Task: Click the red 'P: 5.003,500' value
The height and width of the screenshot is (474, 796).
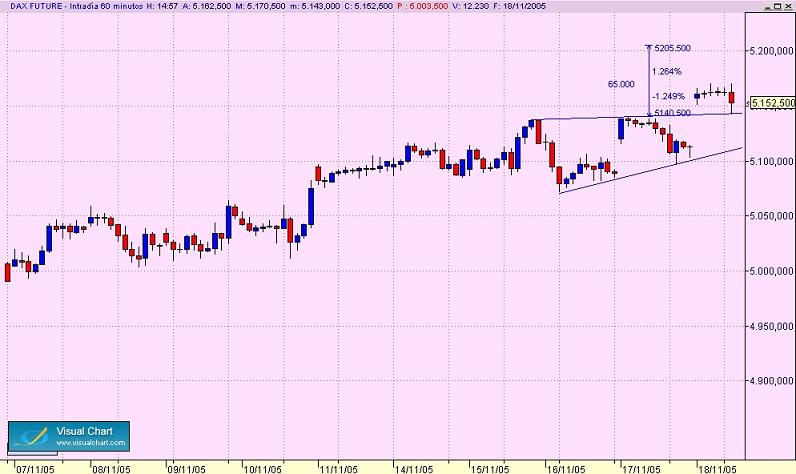Action: point(422,6)
